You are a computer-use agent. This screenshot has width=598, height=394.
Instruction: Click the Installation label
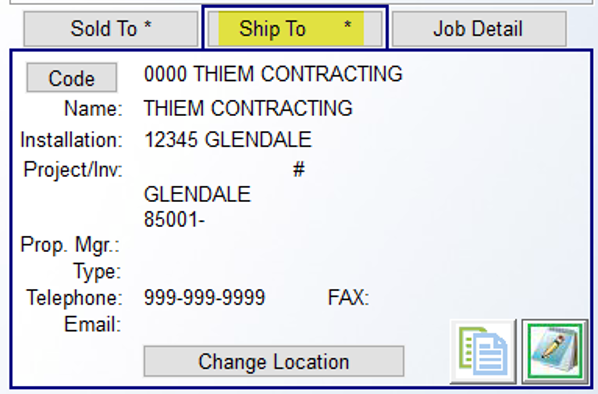[71, 140]
